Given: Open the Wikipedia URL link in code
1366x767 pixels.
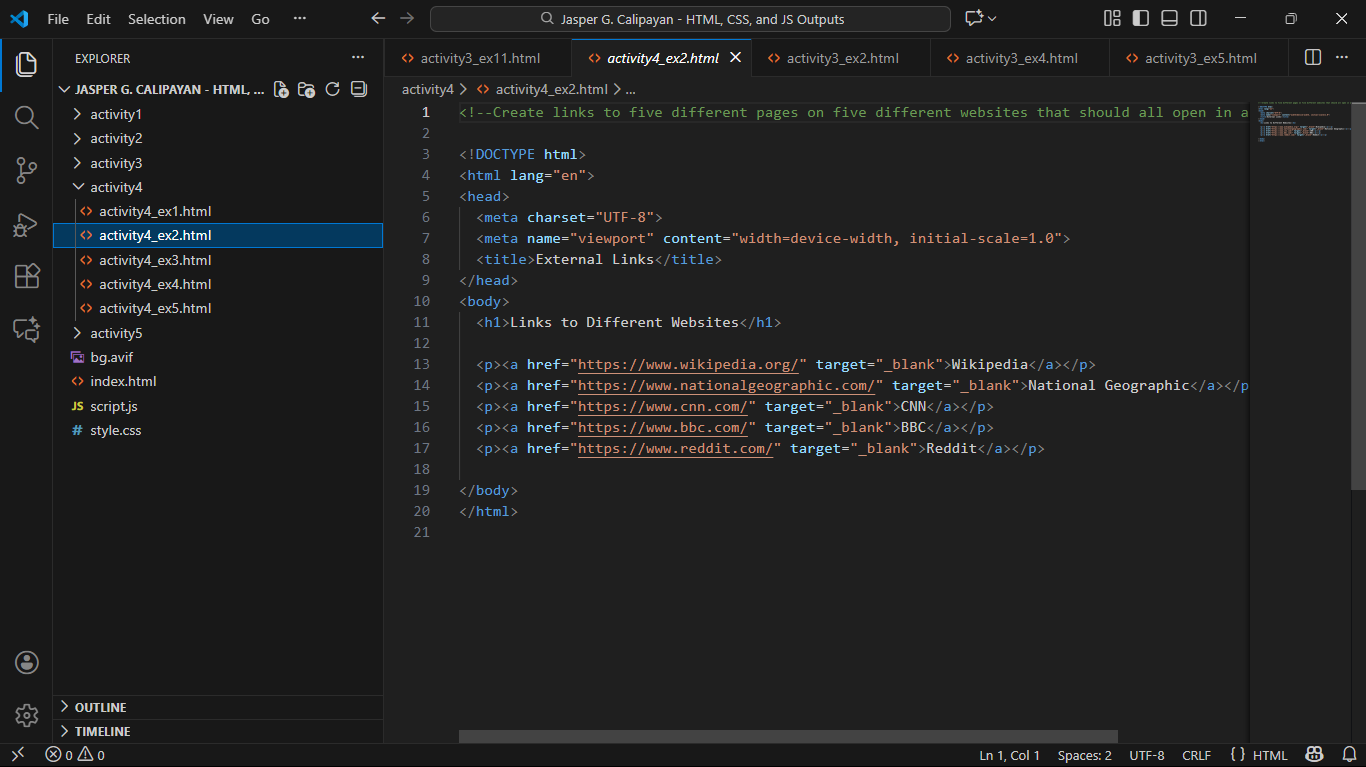Looking at the screenshot, I should pos(690,364).
